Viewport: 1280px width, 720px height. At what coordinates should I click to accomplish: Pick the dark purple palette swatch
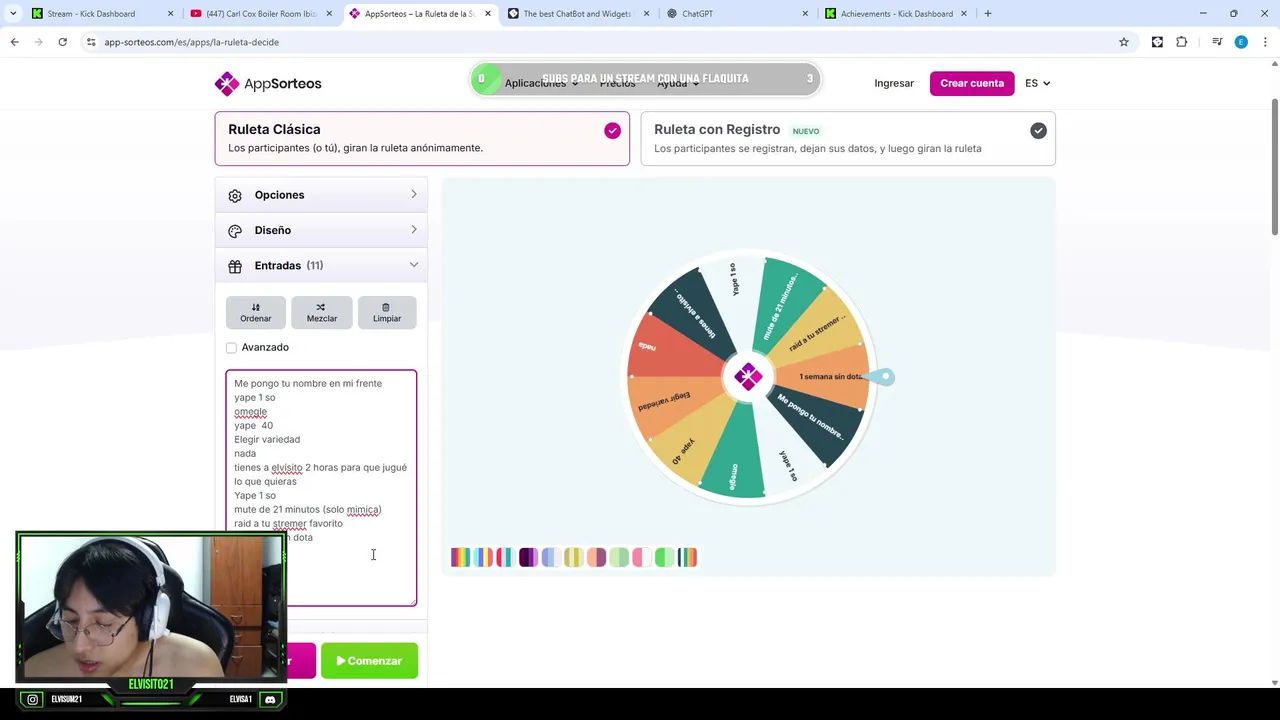click(x=528, y=557)
